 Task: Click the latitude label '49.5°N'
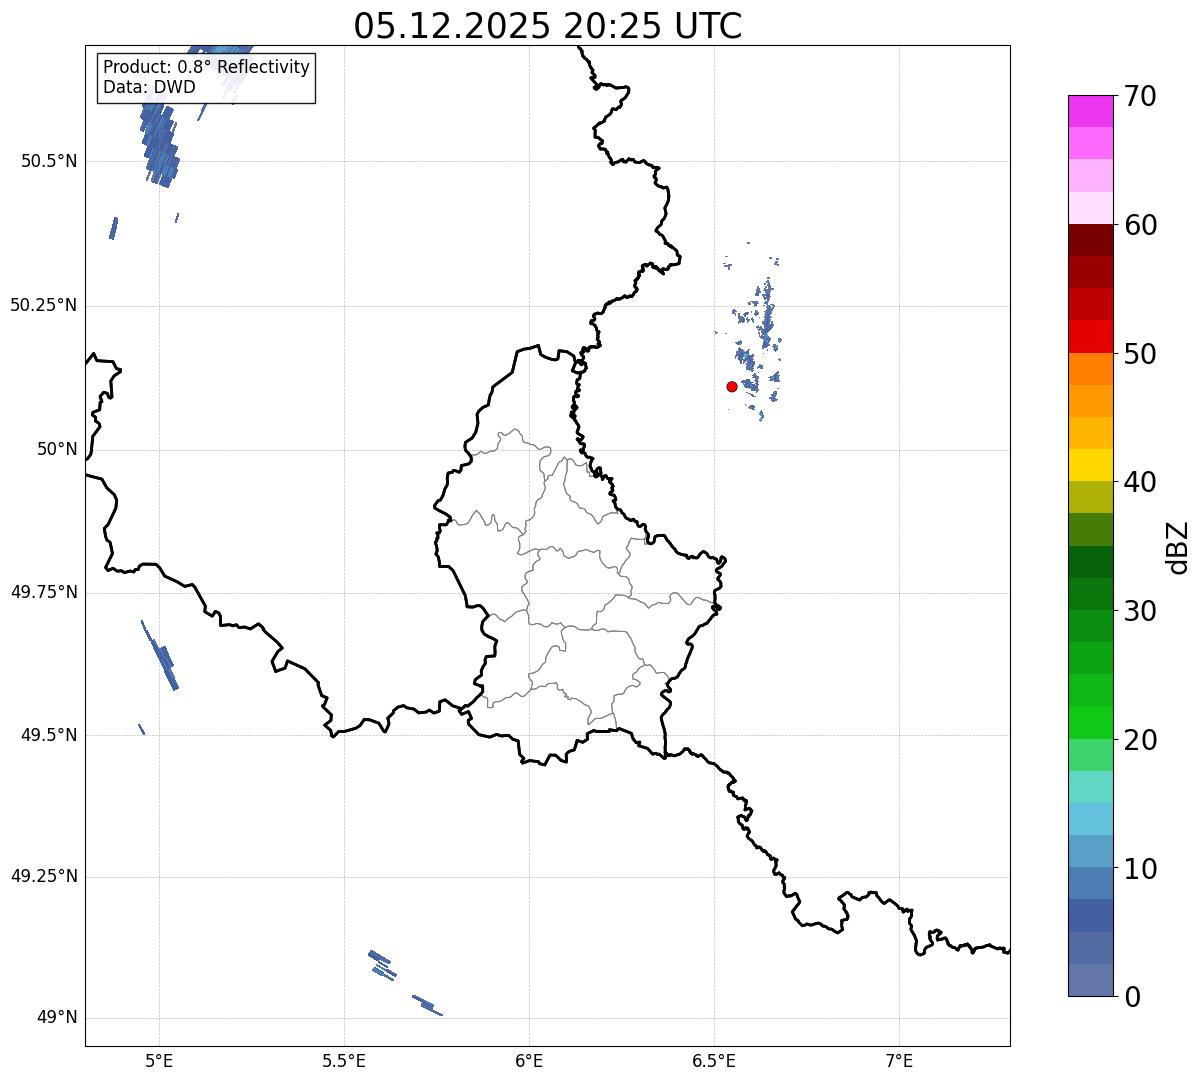tap(49, 736)
